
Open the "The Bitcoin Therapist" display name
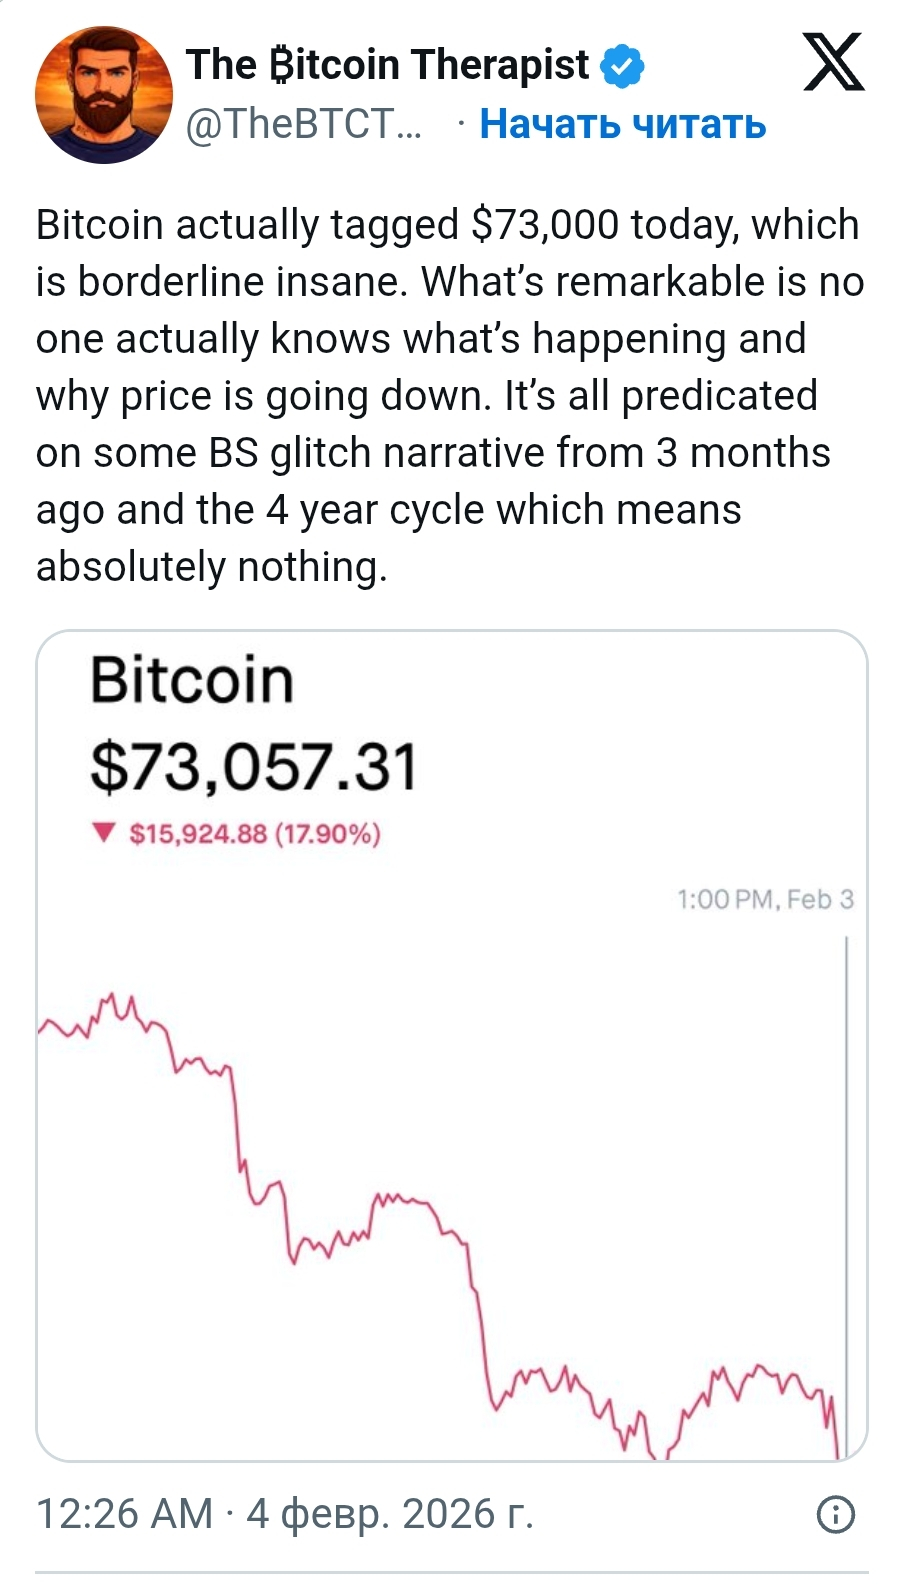coord(387,65)
